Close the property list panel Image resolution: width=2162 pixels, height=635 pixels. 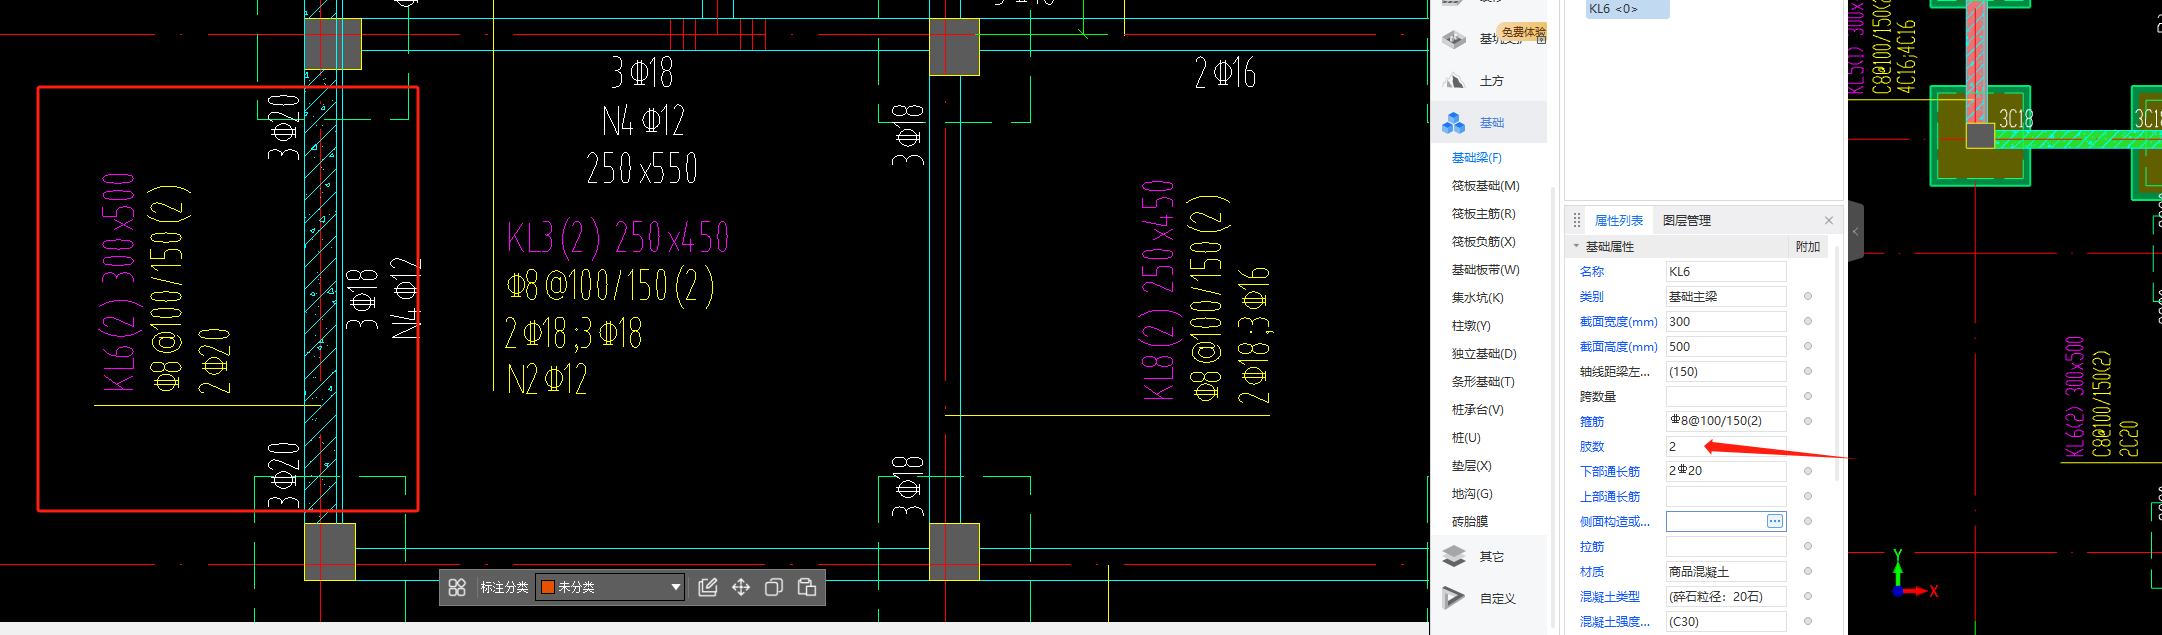1829,221
